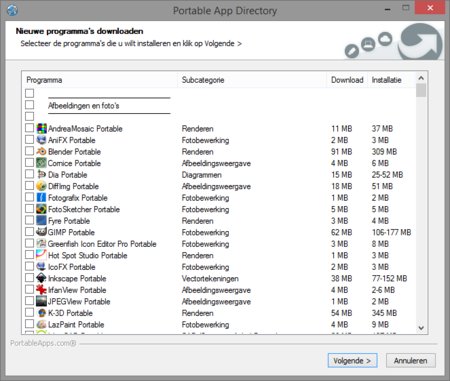
Task: Select the LazPaint Portable row text
Action: (76, 325)
